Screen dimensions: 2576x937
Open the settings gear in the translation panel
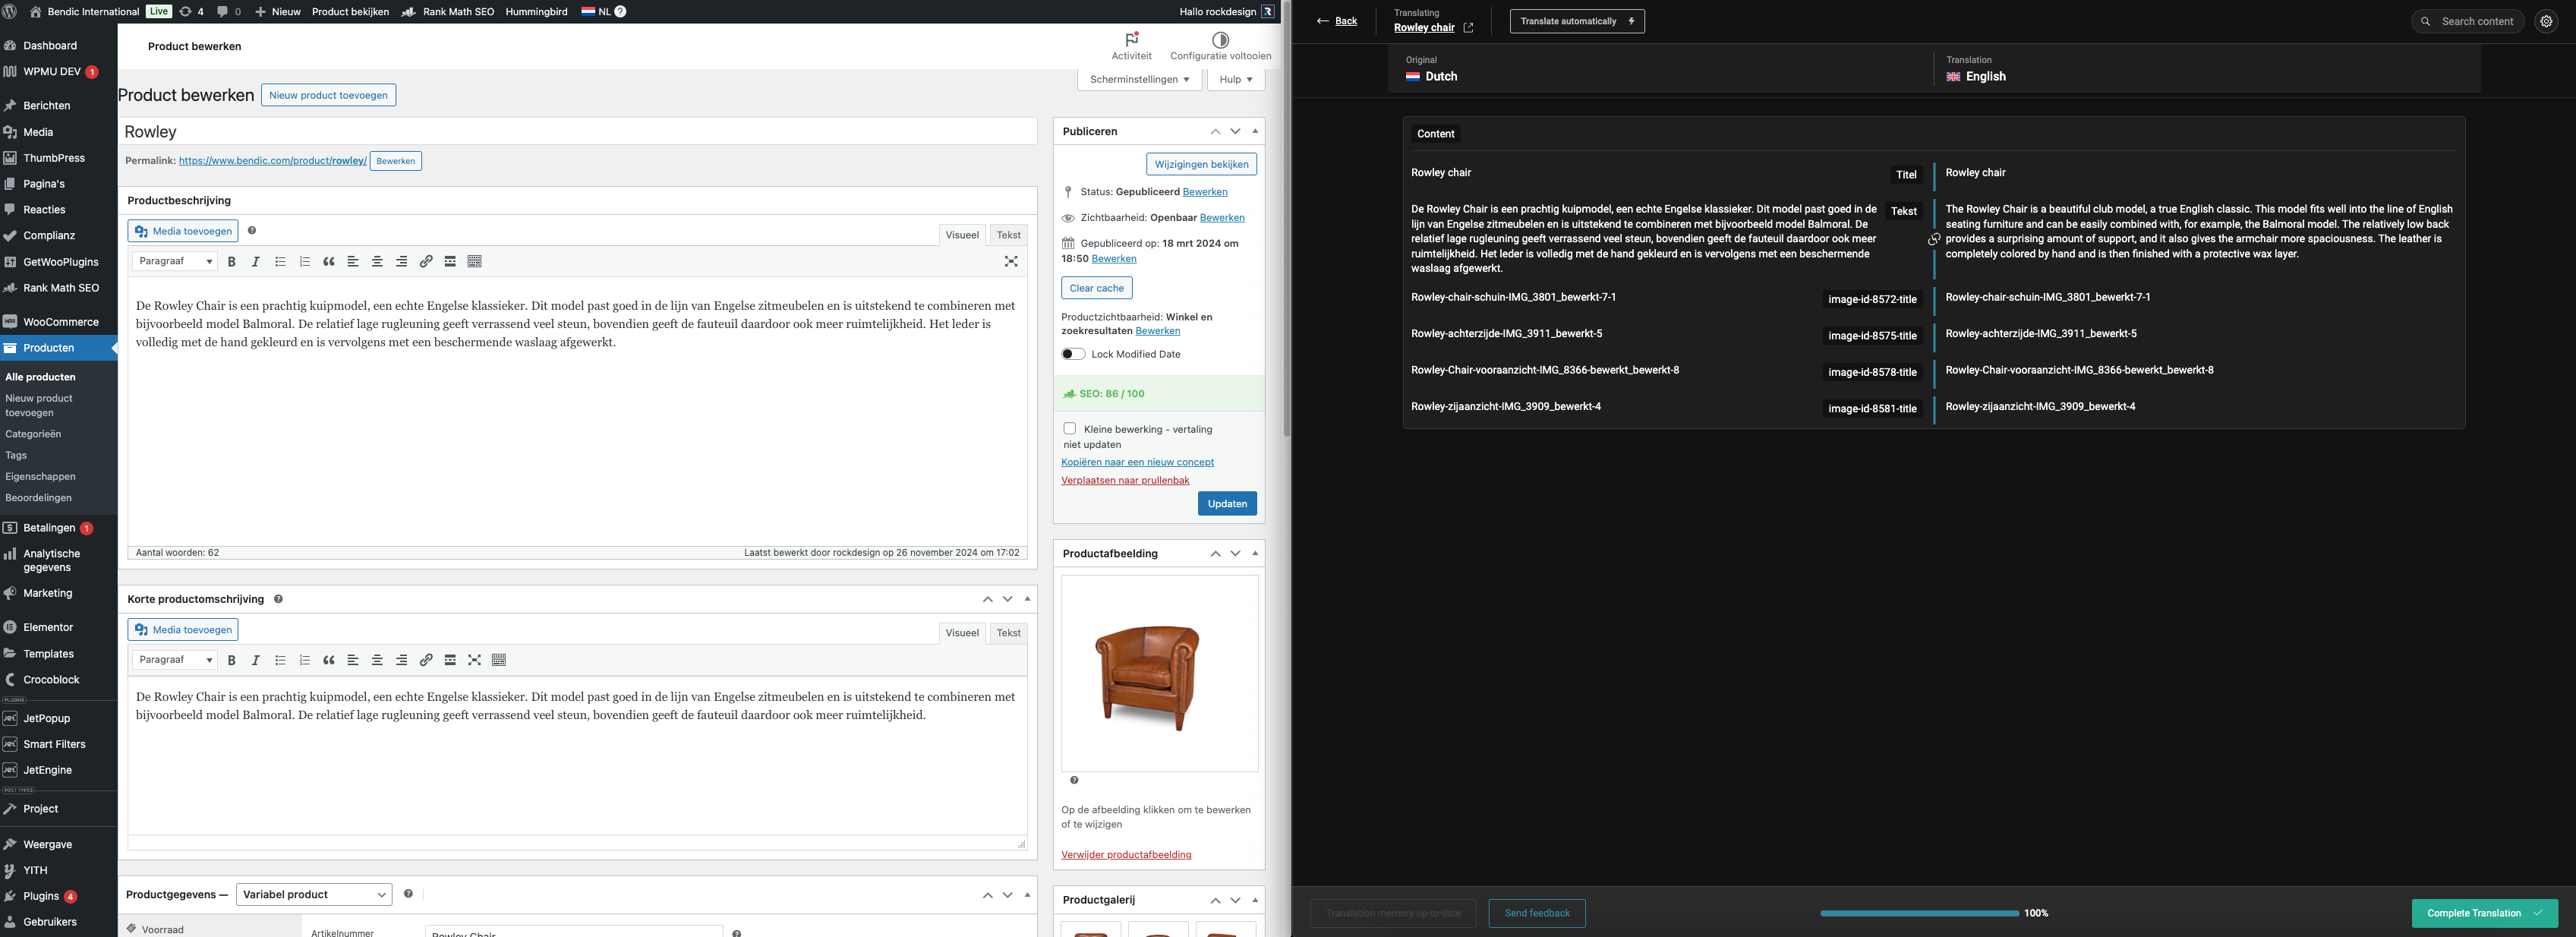pyautogui.click(x=2546, y=21)
